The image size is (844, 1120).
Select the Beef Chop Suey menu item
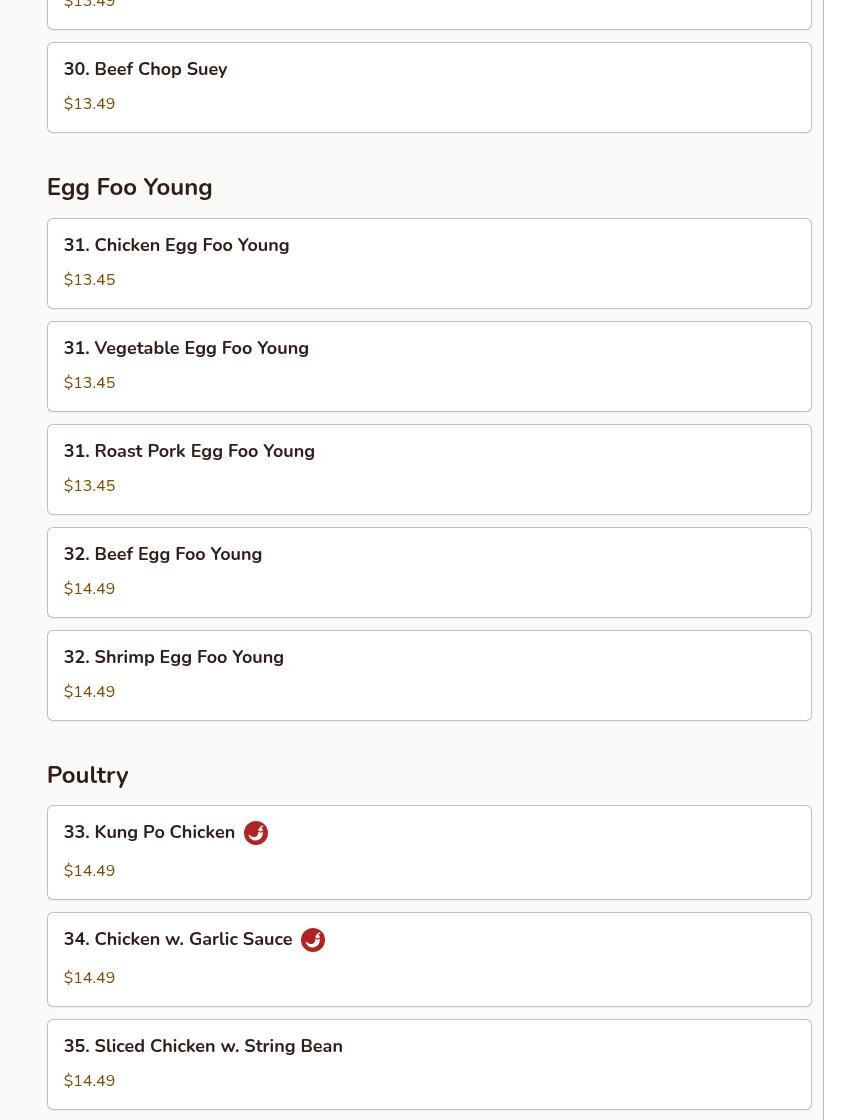coord(429,87)
